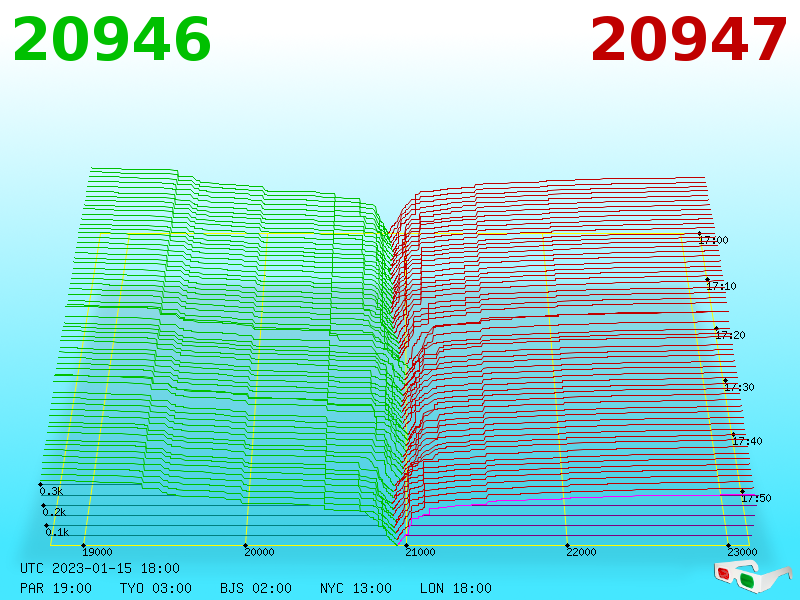The height and width of the screenshot is (600, 800).
Task: Click the 17:20 time axis label
Action: (x=730, y=335)
